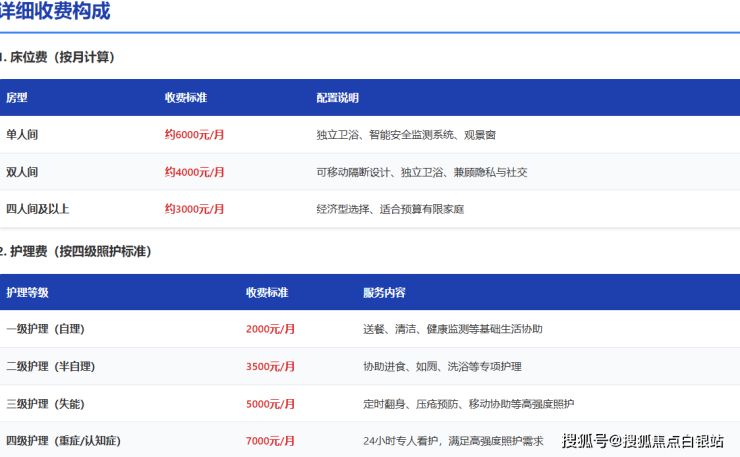Click the 详细收费构成 page title
Viewport: 740px width, 457px height.
tap(55, 12)
